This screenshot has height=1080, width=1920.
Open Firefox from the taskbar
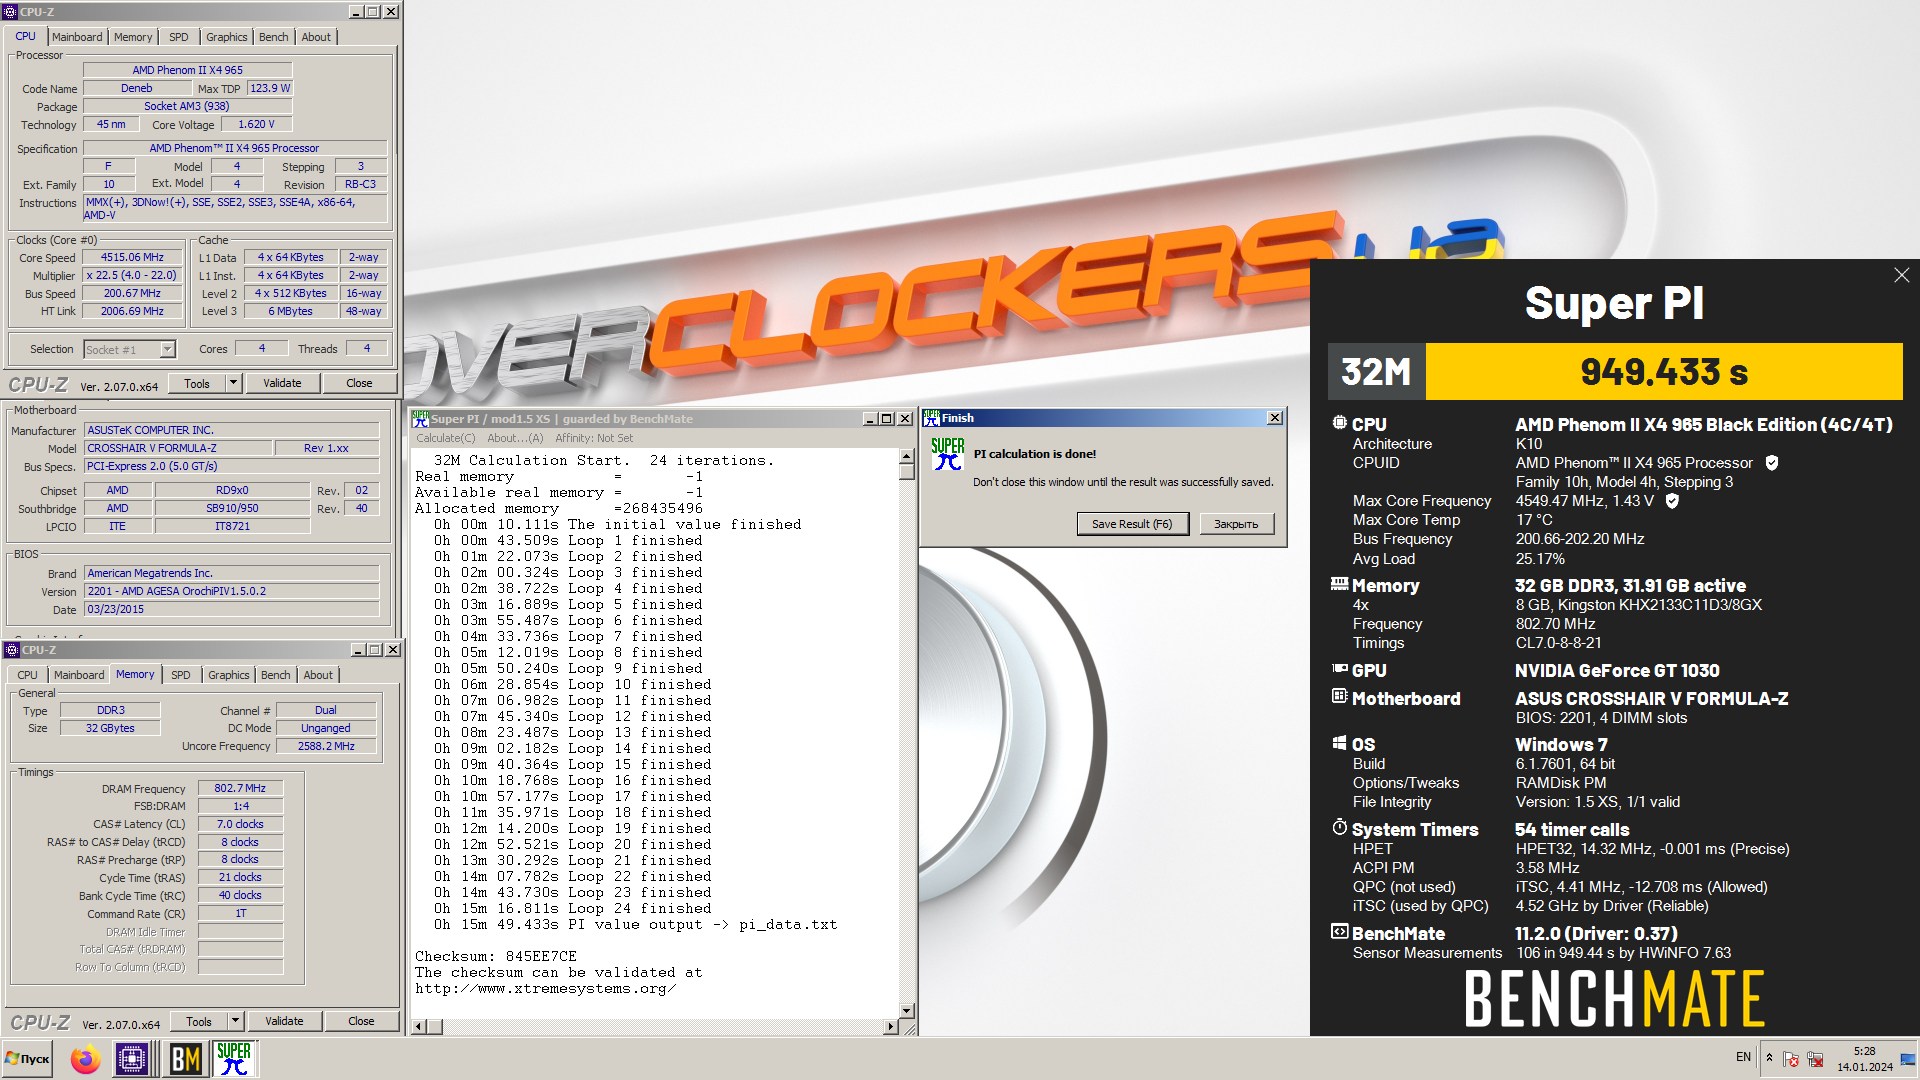pyautogui.click(x=85, y=1059)
